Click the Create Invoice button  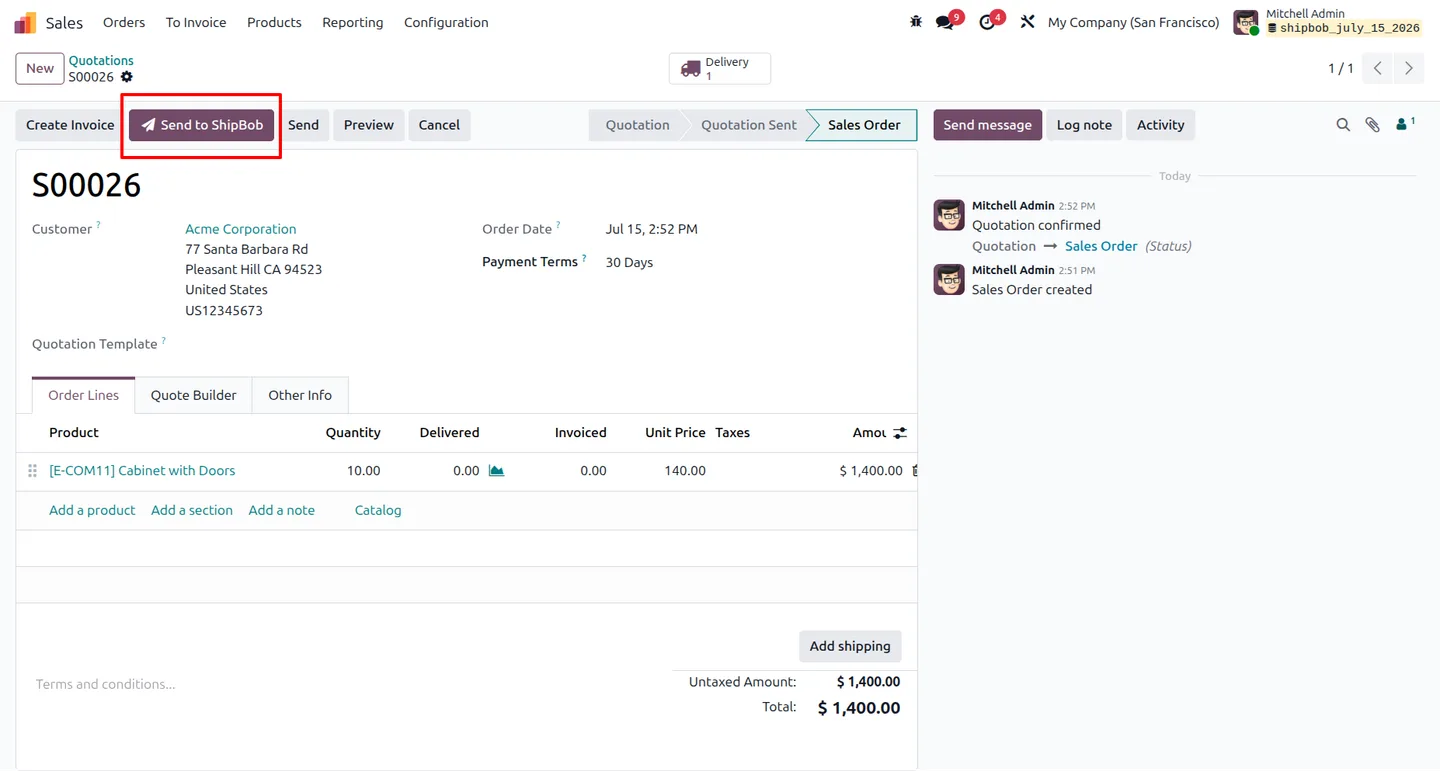(70, 125)
